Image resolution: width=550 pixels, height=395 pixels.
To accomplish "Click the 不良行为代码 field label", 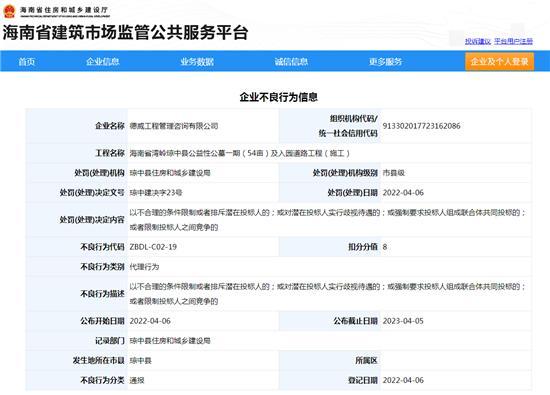I will click(102, 247).
